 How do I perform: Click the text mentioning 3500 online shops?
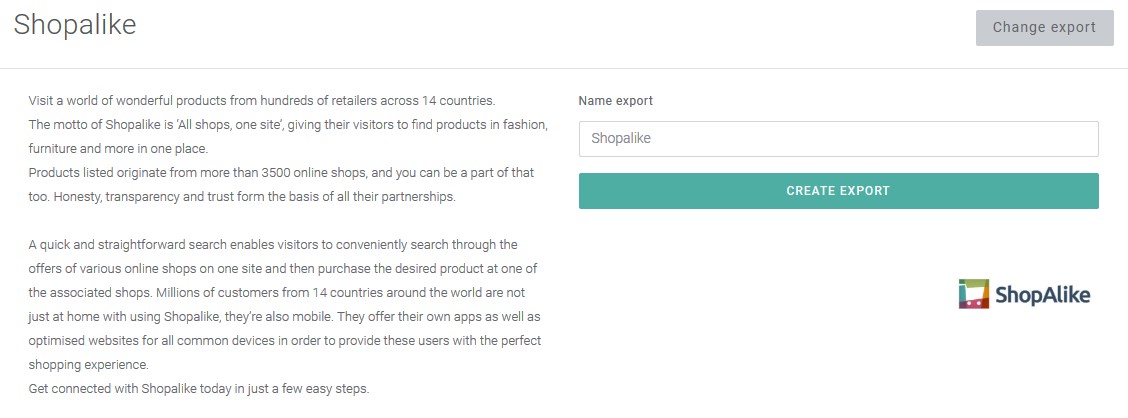281,173
